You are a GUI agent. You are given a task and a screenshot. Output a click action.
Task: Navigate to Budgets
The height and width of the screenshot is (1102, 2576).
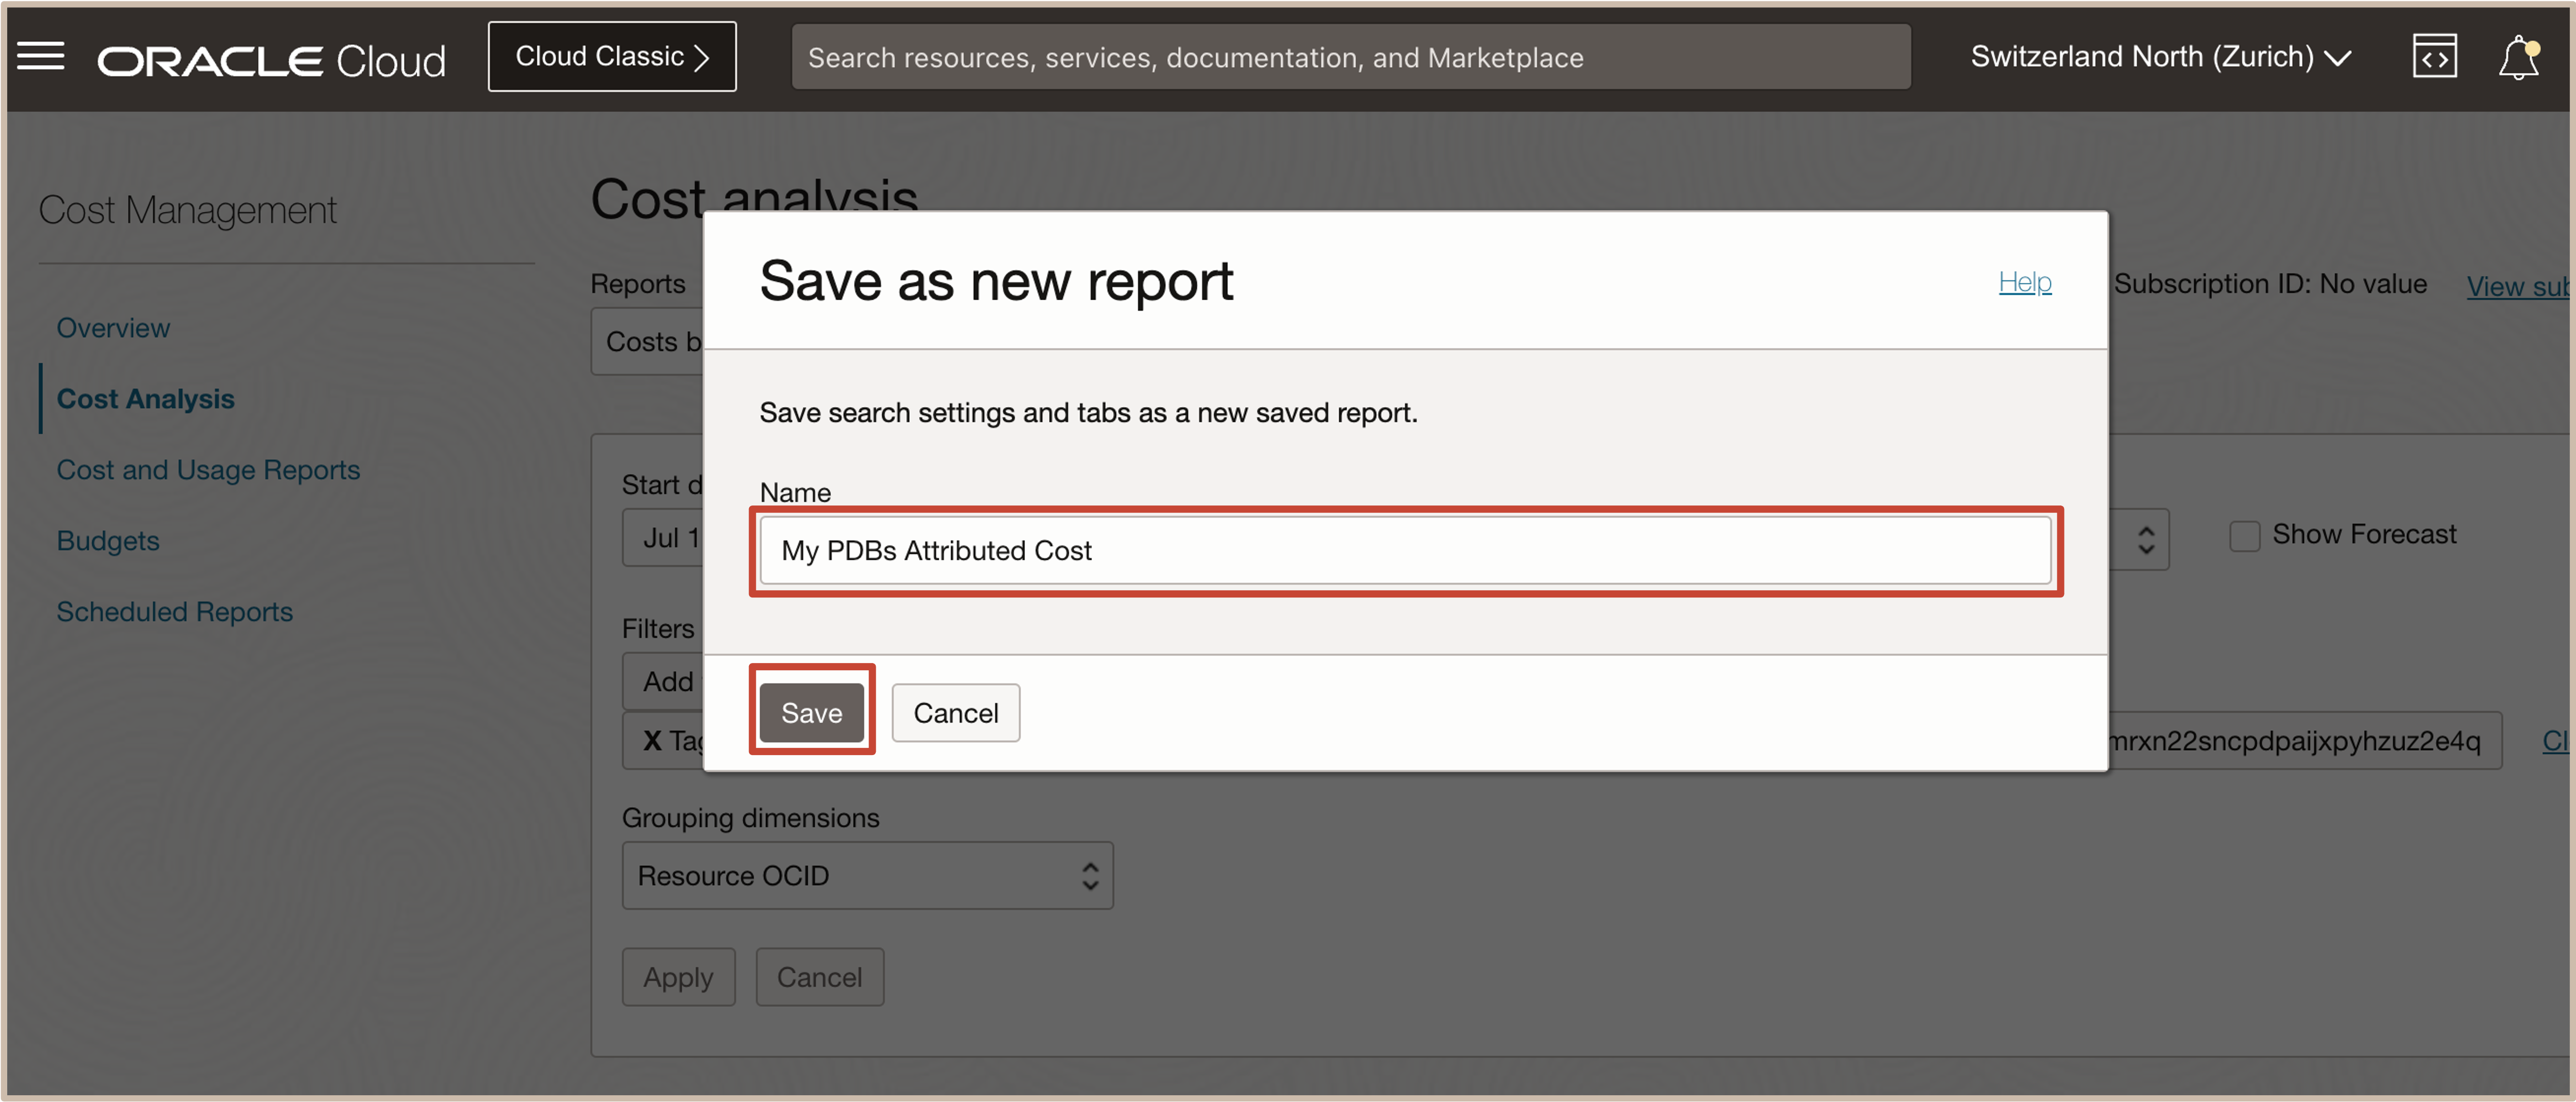(x=107, y=541)
